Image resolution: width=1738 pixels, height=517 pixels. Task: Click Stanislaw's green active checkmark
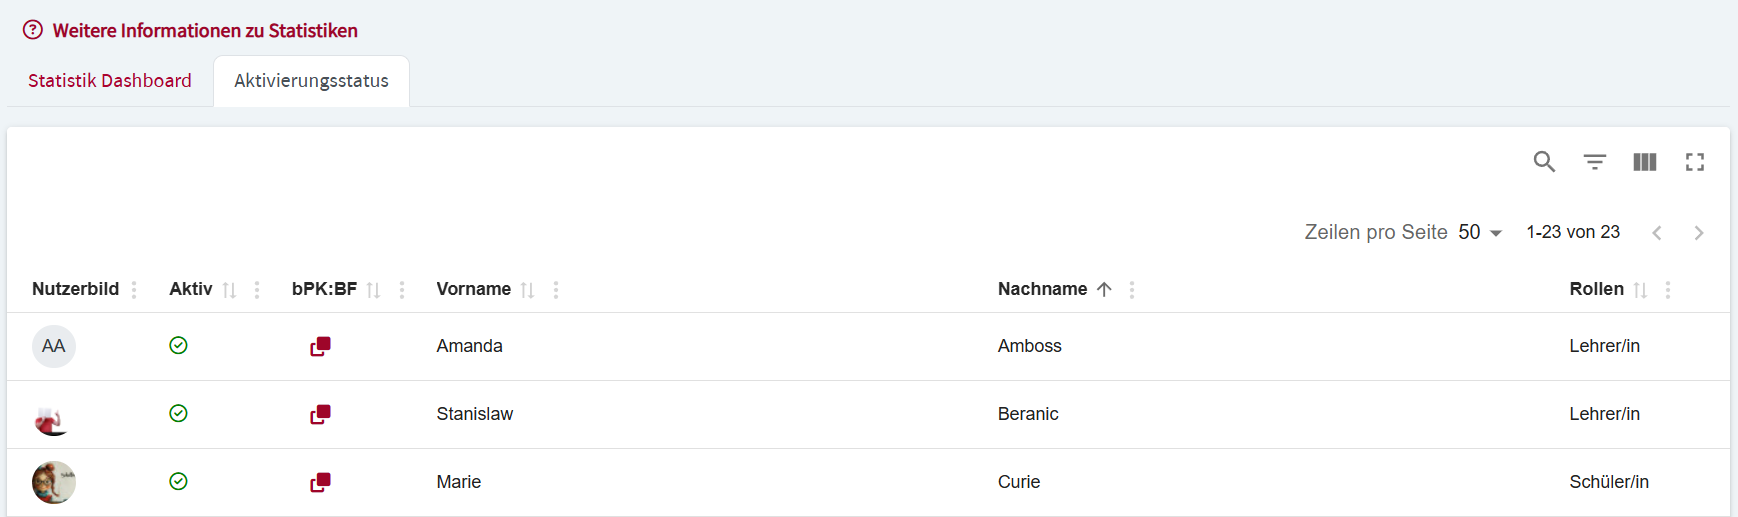178,413
